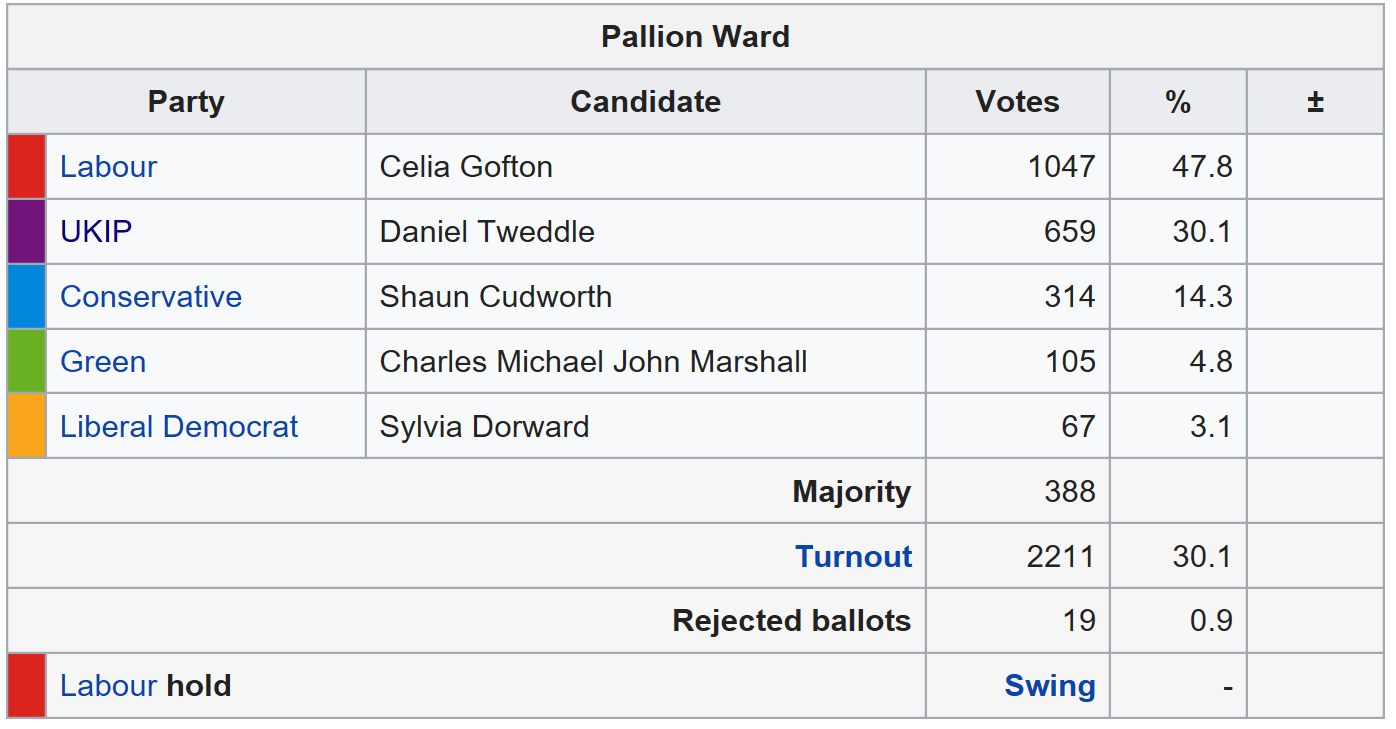Viewport: 1396px width, 729px height.
Task: Click the red Labour color swatch
Action: click(27, 167)
